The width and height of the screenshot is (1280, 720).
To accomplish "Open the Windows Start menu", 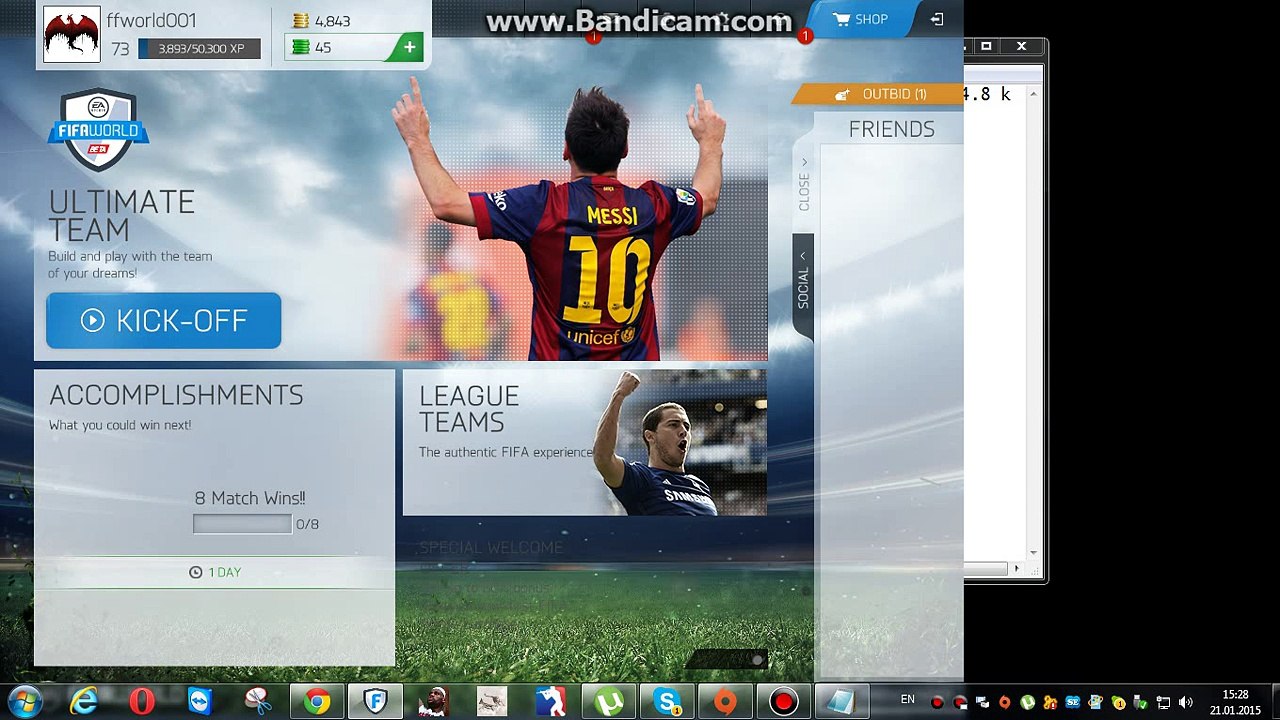I will pyautogui.click(x=24, y=701).
